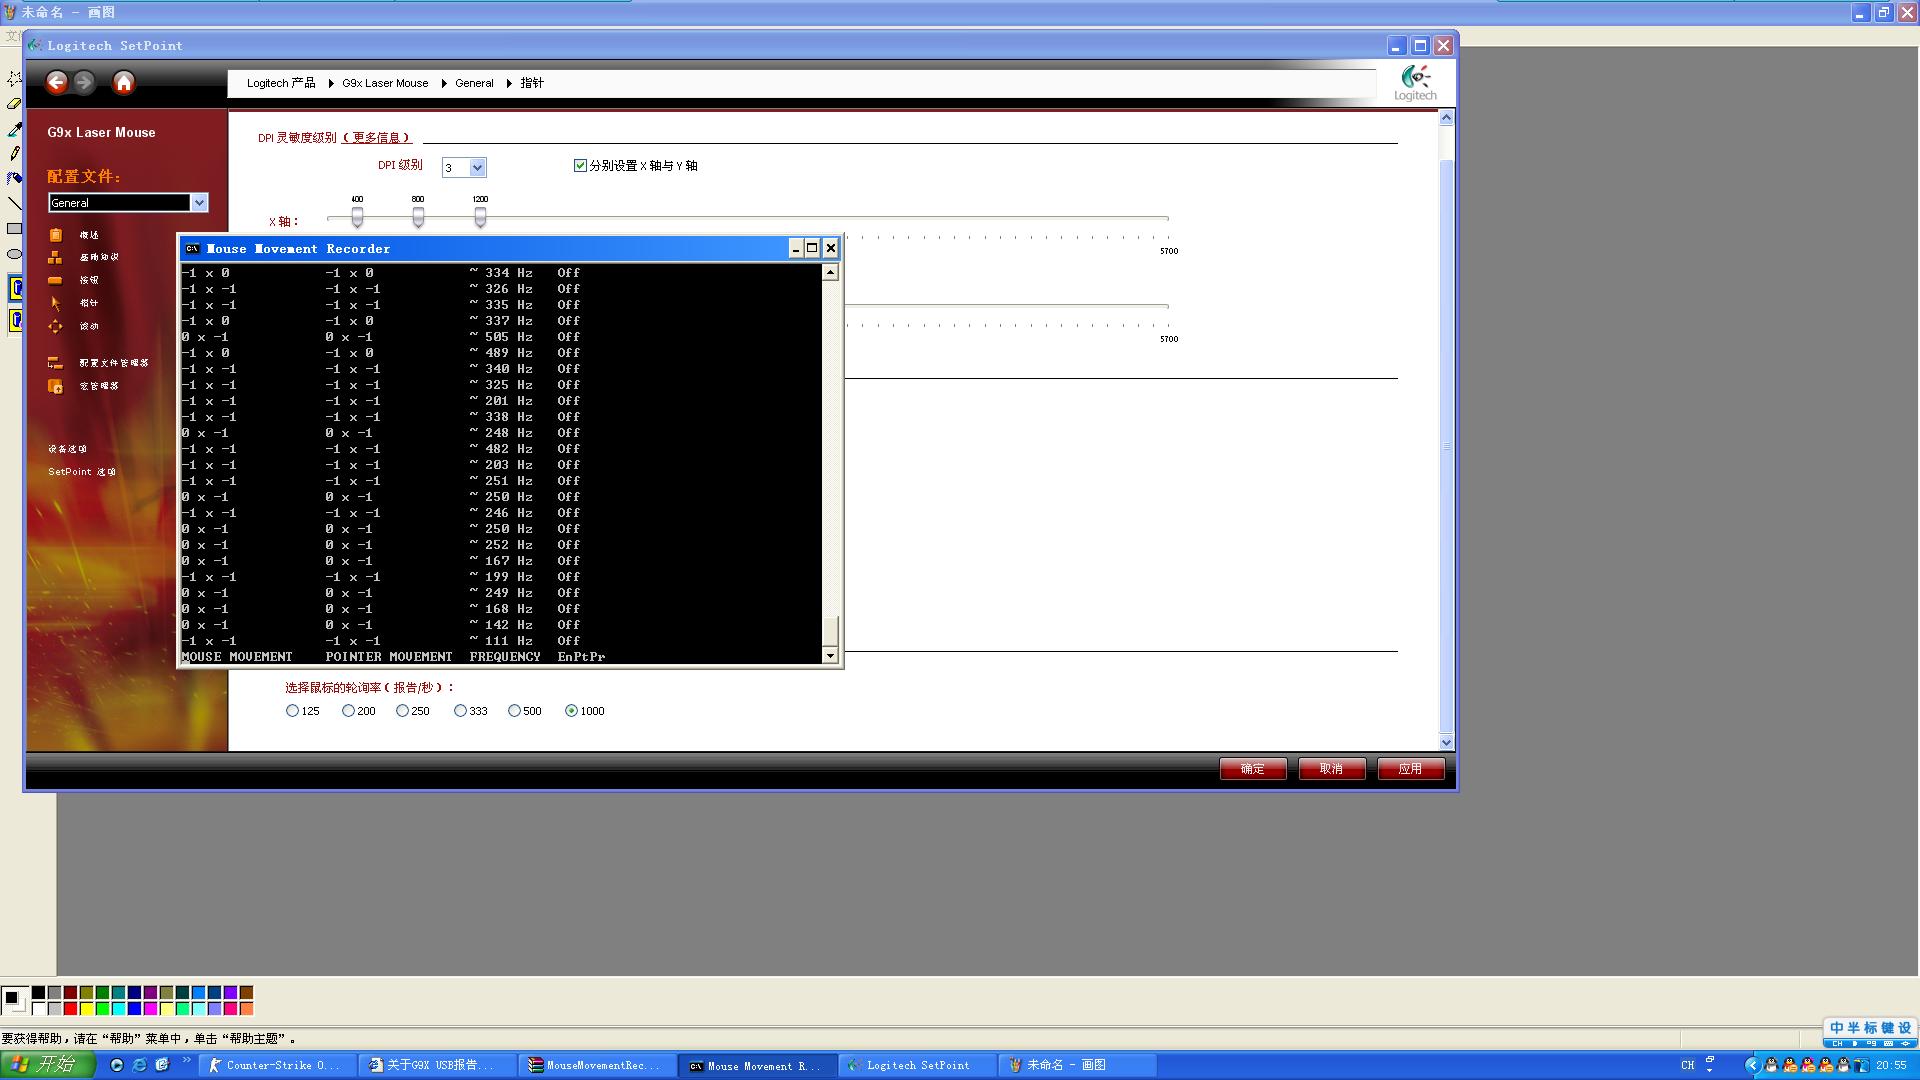The height and width of the screenshot is (1080, 1920).
Task: Click the 800 DPI X-axis slider thumb
Action: (418, 217)
